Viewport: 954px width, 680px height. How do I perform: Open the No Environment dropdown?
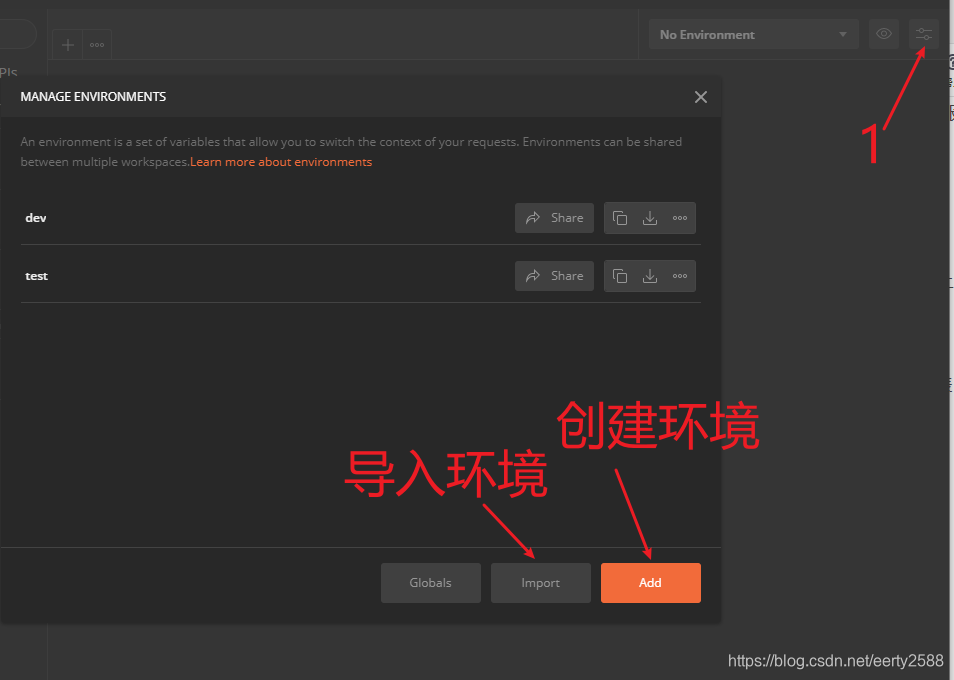coord(753,33)
